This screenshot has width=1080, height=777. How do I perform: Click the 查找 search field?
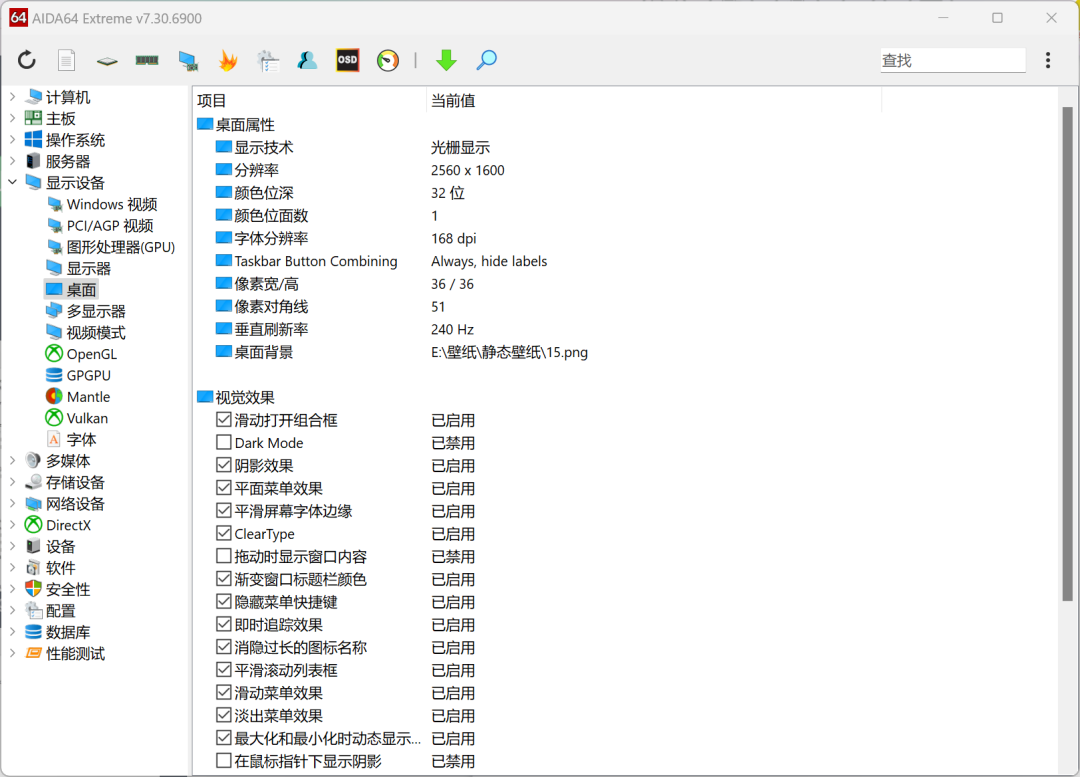(953, 61)
